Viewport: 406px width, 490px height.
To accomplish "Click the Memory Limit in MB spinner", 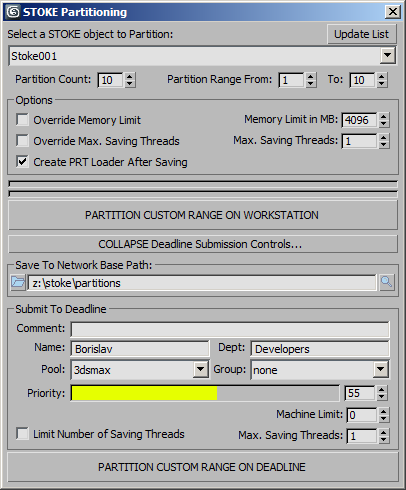I will point(384,120).
